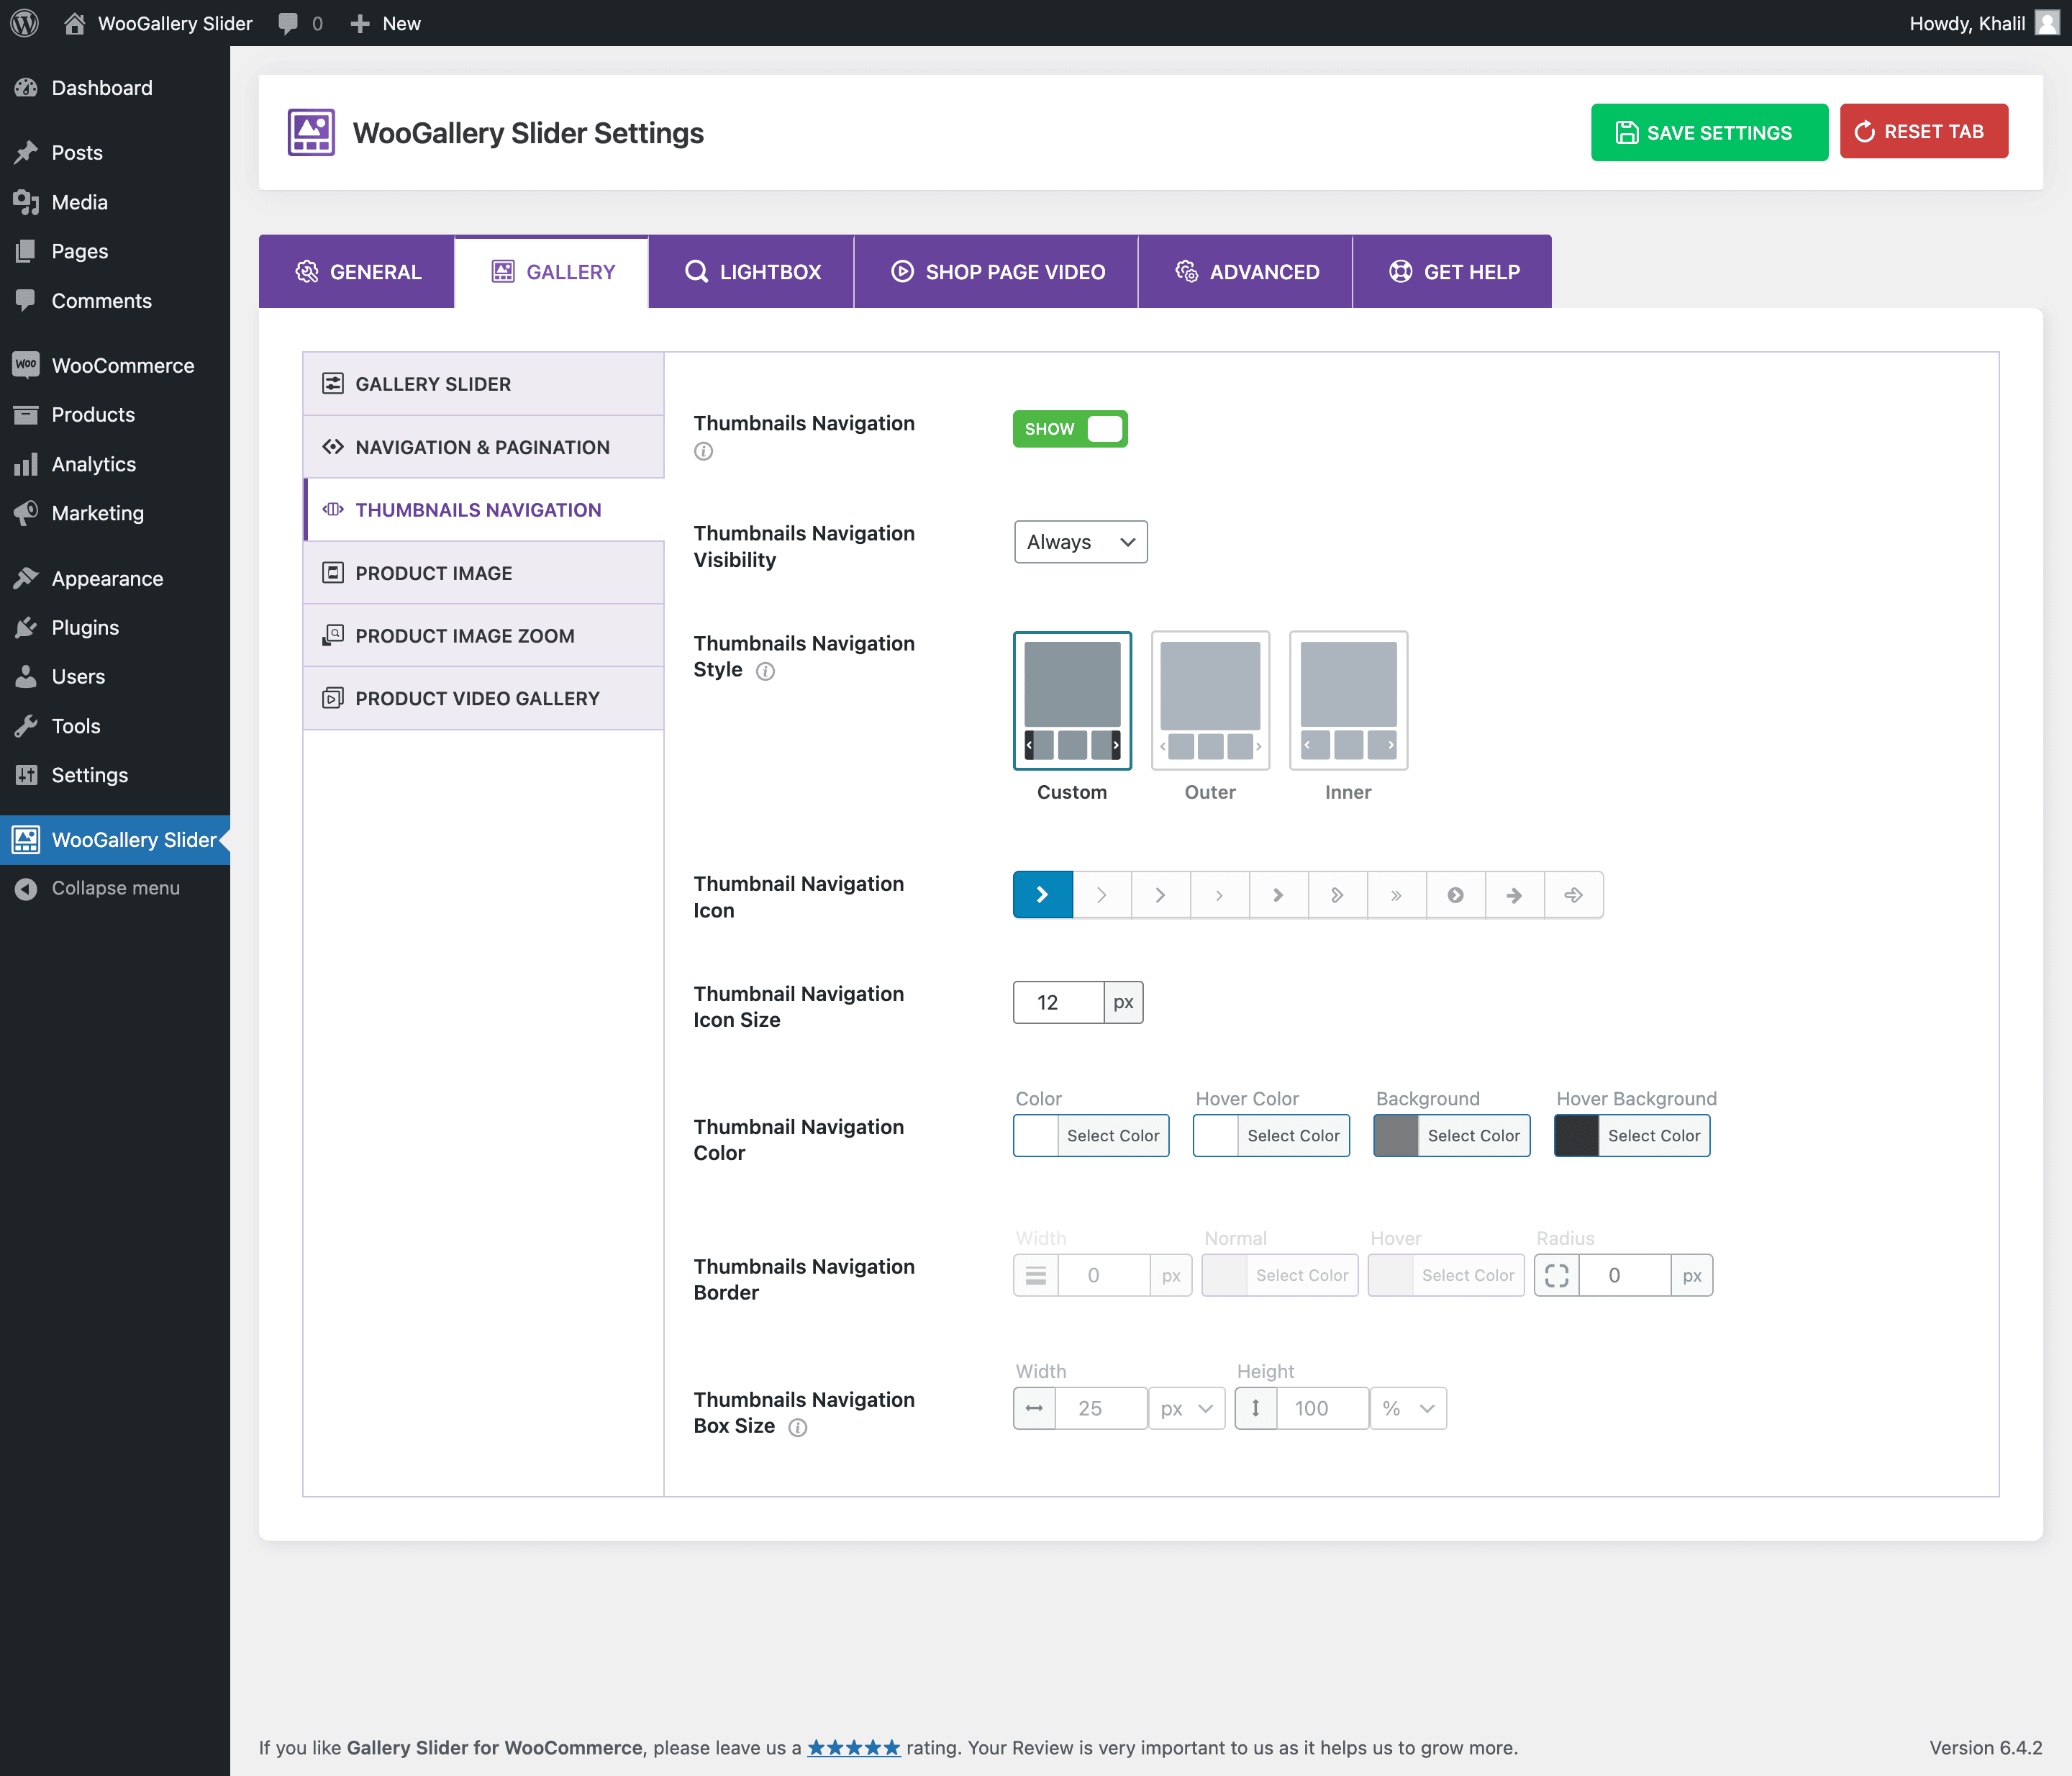This screenshot has width=2072, height=1776.
Task: Choose the outlined arrow navigation icon
Action: [x=1573, y=895]
